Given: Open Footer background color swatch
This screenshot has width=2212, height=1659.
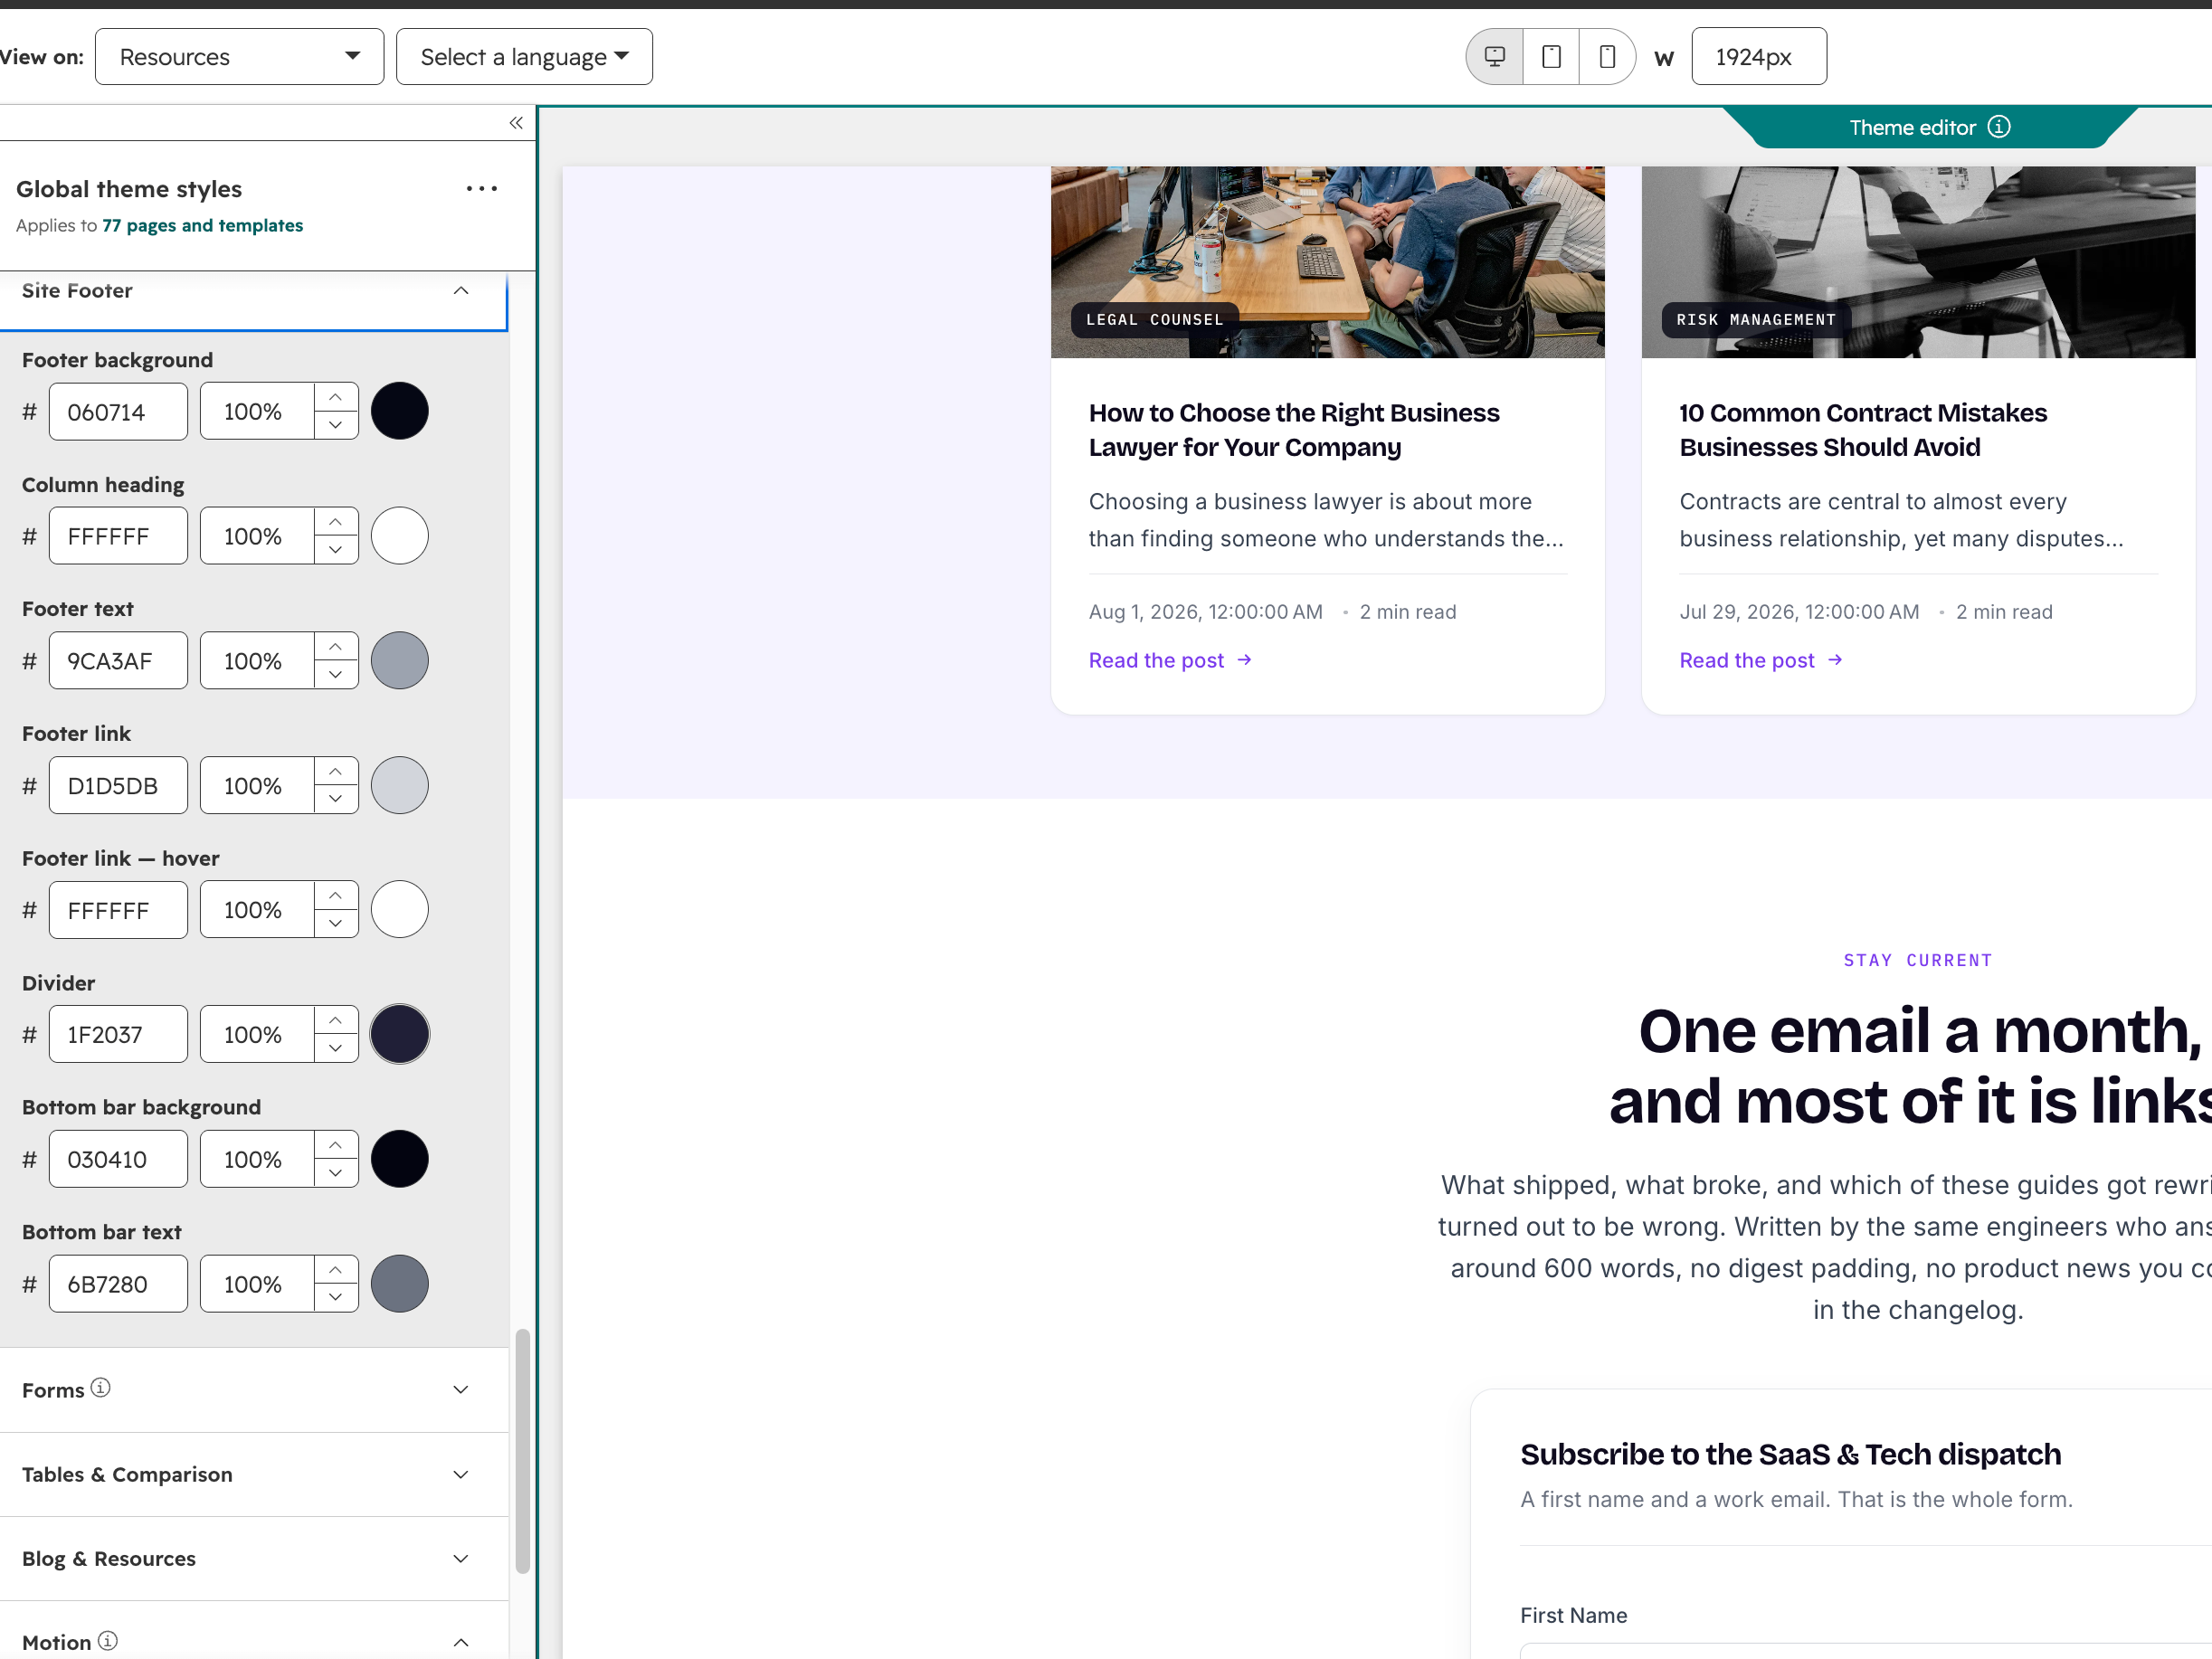Looking at the screenshot, I should pos(400,411).
